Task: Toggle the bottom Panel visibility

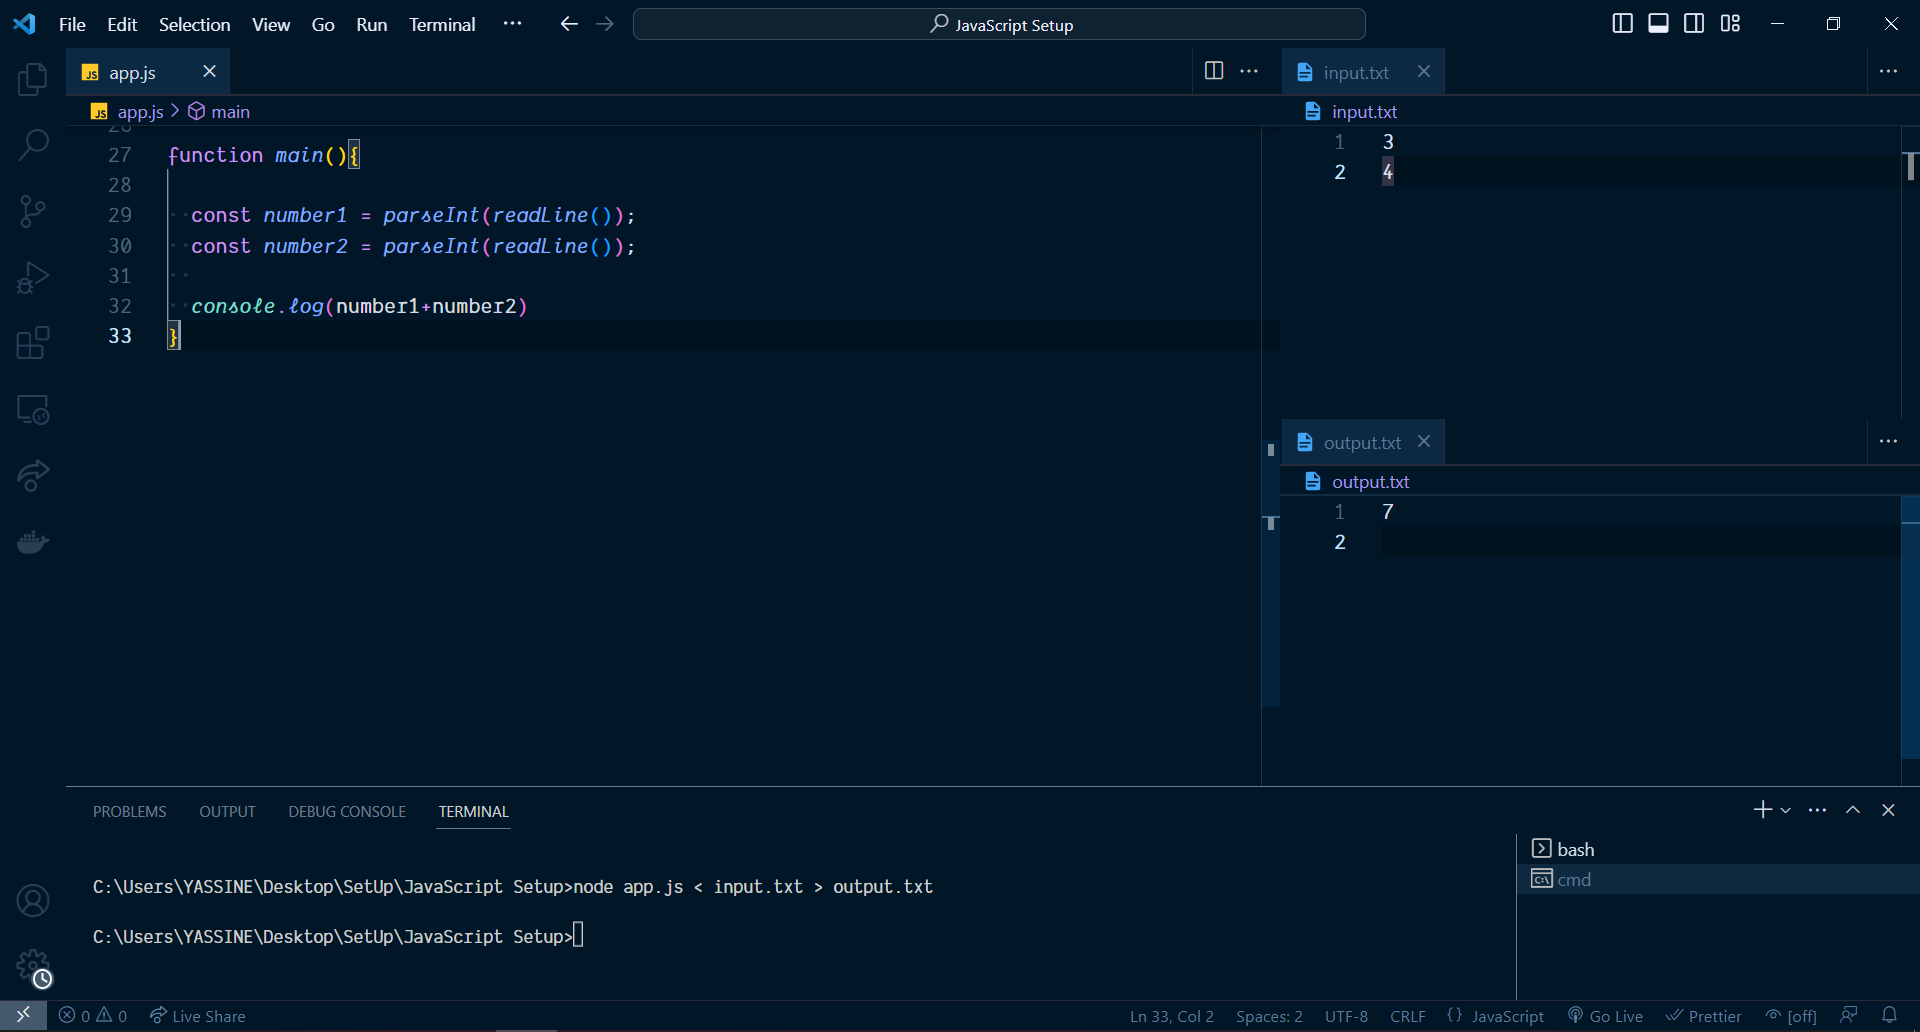Action: coord(1658,23)
